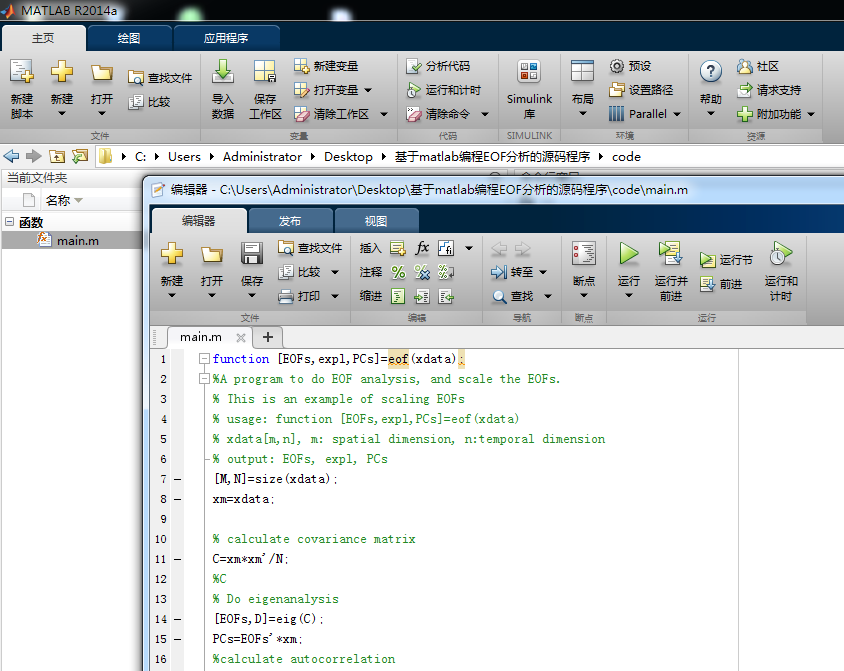The image size is (844, 671).
Task: Switch to the editor View (视图) tab
Action: (376, 221)
